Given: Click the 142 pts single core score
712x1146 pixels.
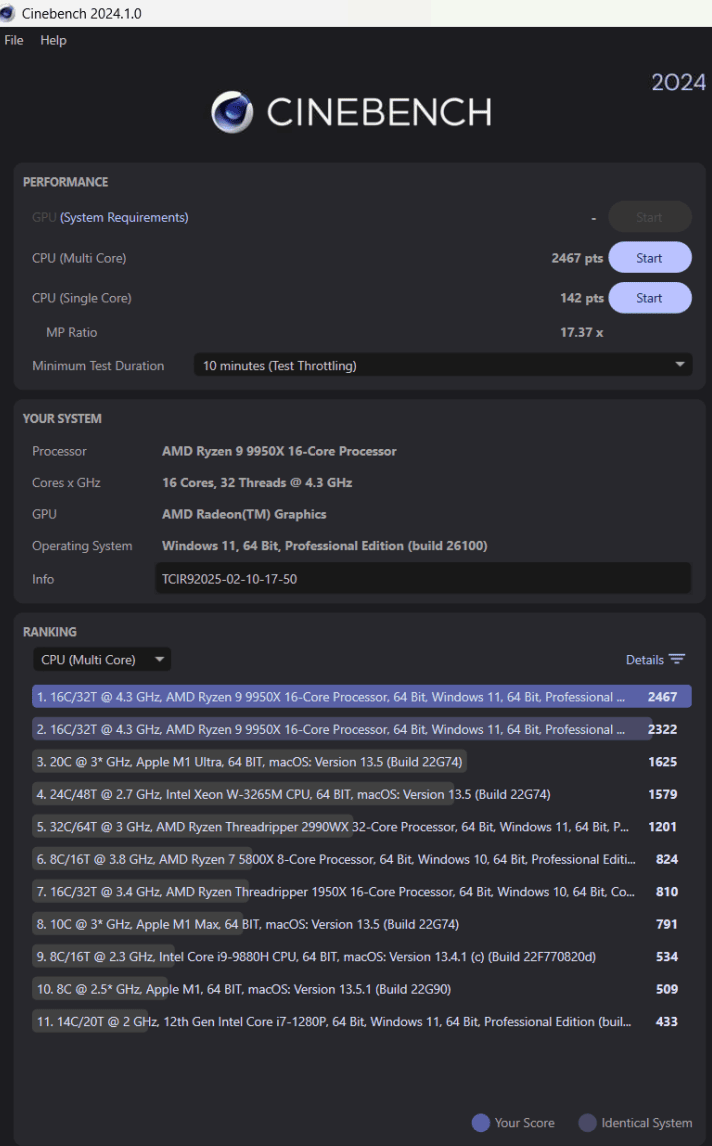Looking at the screenshot, I should point(582,298).
